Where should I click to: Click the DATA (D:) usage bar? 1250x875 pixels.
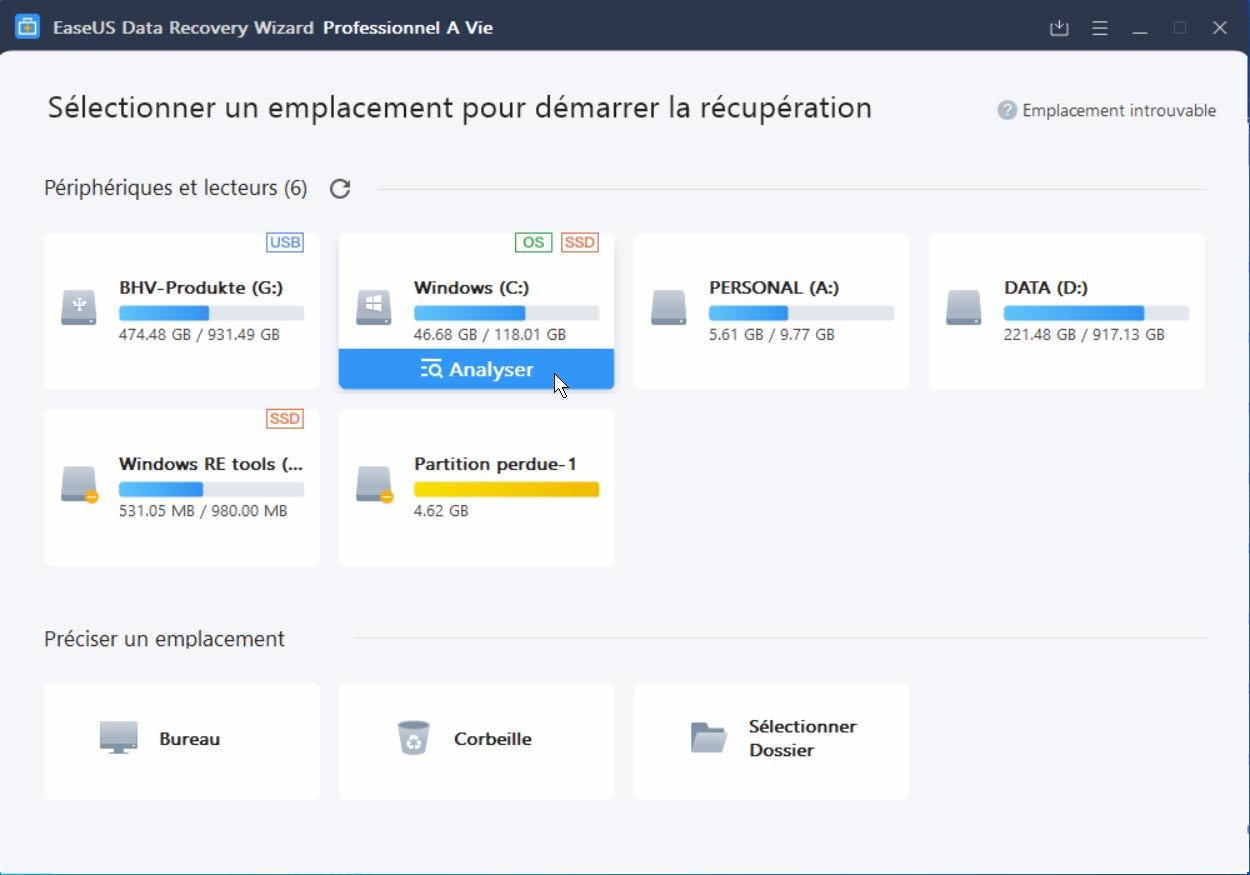(x=1096, y=313)
